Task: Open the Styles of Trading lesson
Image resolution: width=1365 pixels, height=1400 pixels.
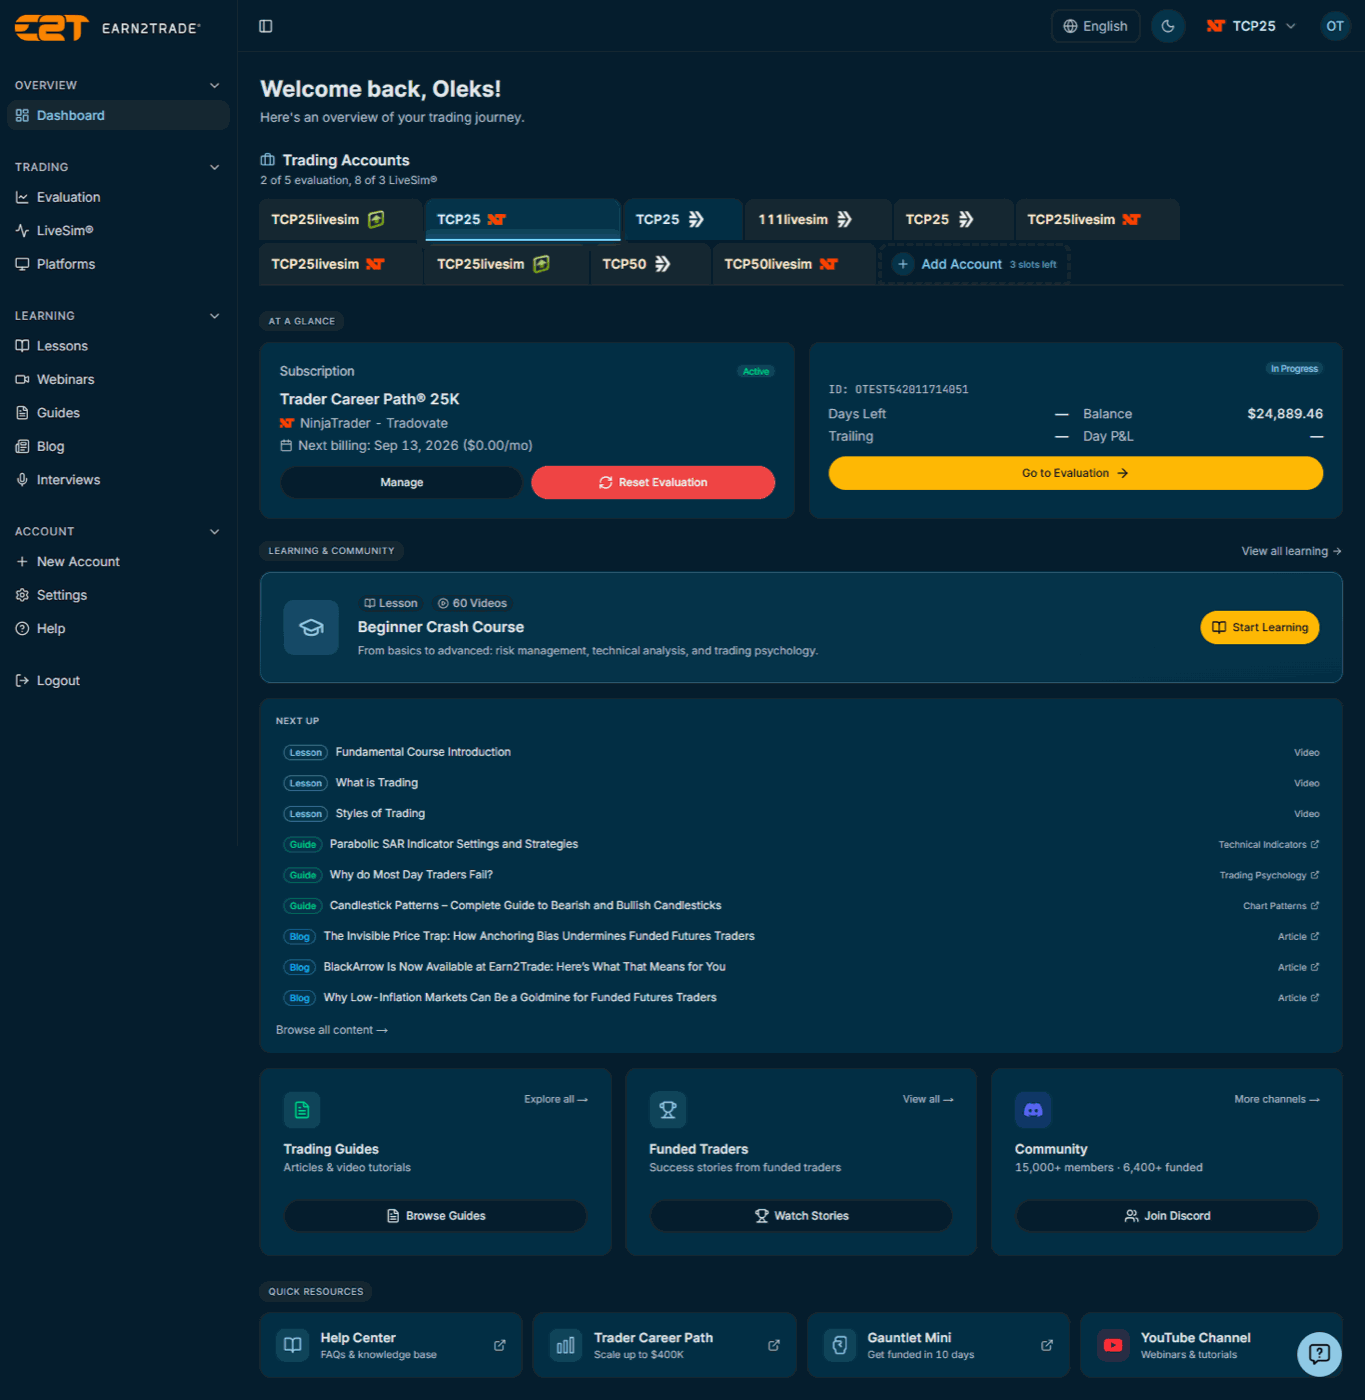Action: click(x=801, y=814)
